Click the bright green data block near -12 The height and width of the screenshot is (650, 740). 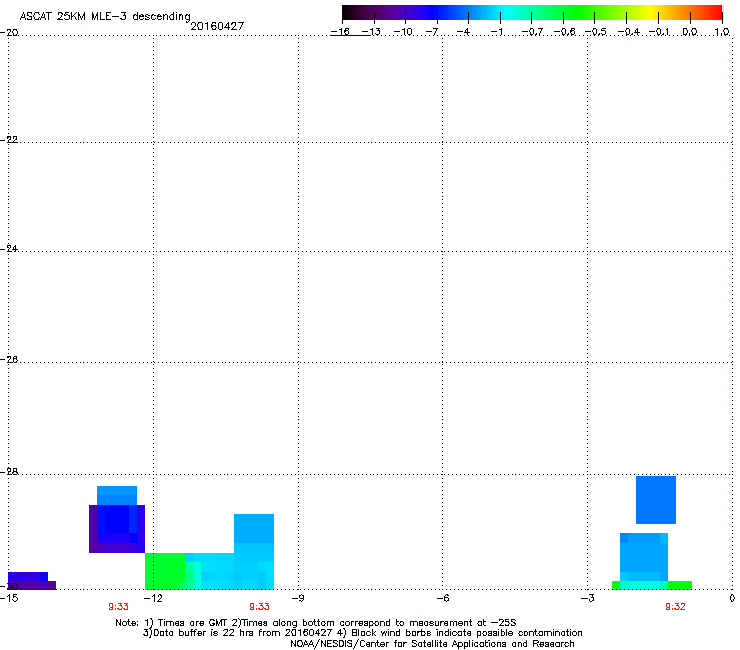pyautogui.click(x=165, y=571)
